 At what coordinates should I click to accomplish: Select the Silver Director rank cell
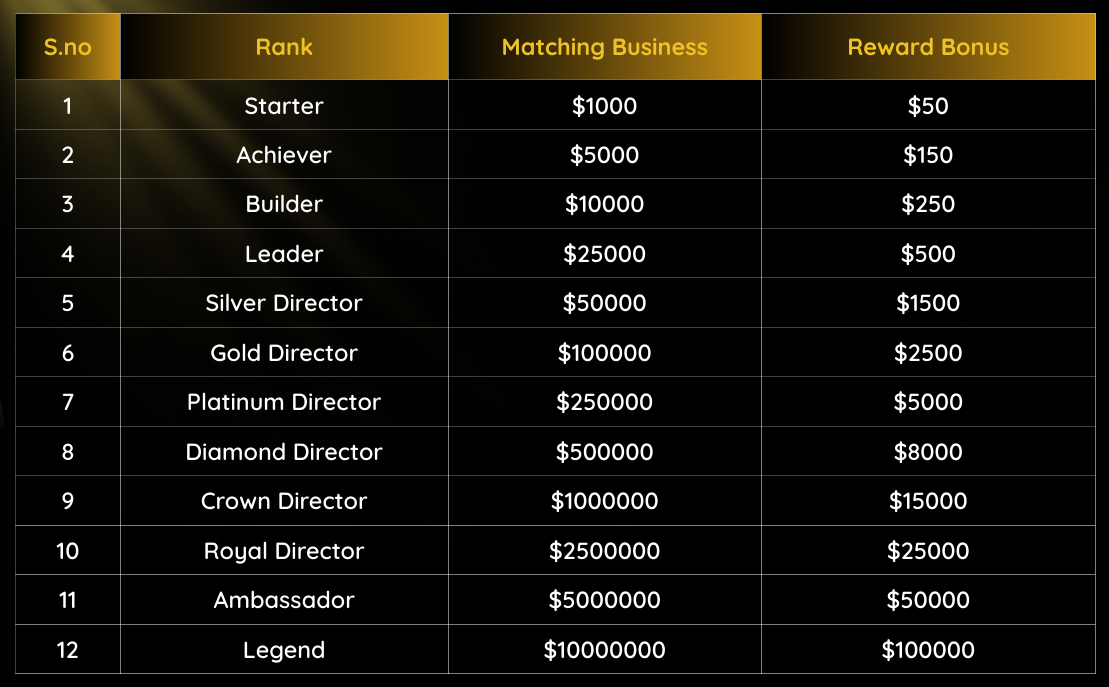(284, 303)
